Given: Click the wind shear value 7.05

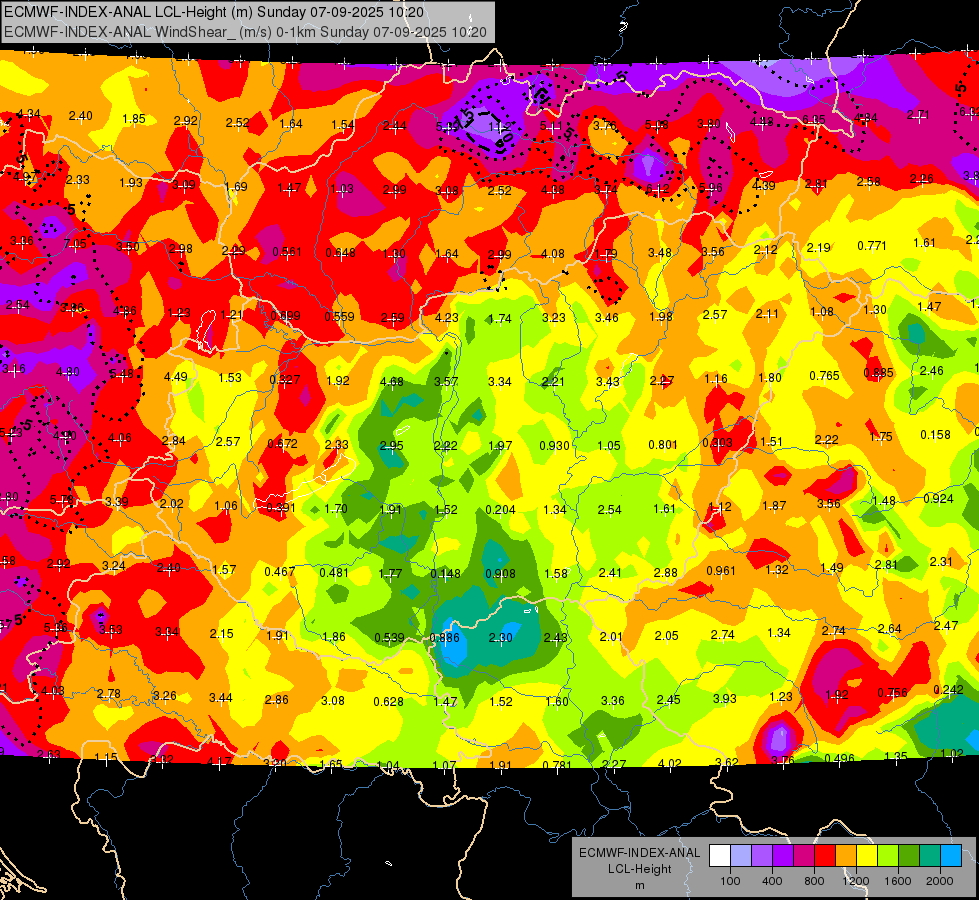Looking at the screenshot, I should coord(75,244).
